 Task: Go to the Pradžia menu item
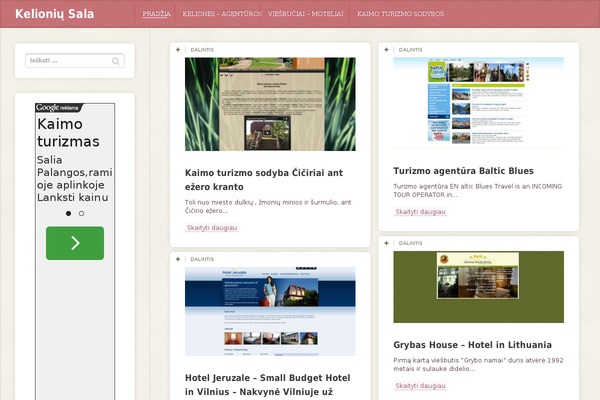156,14
